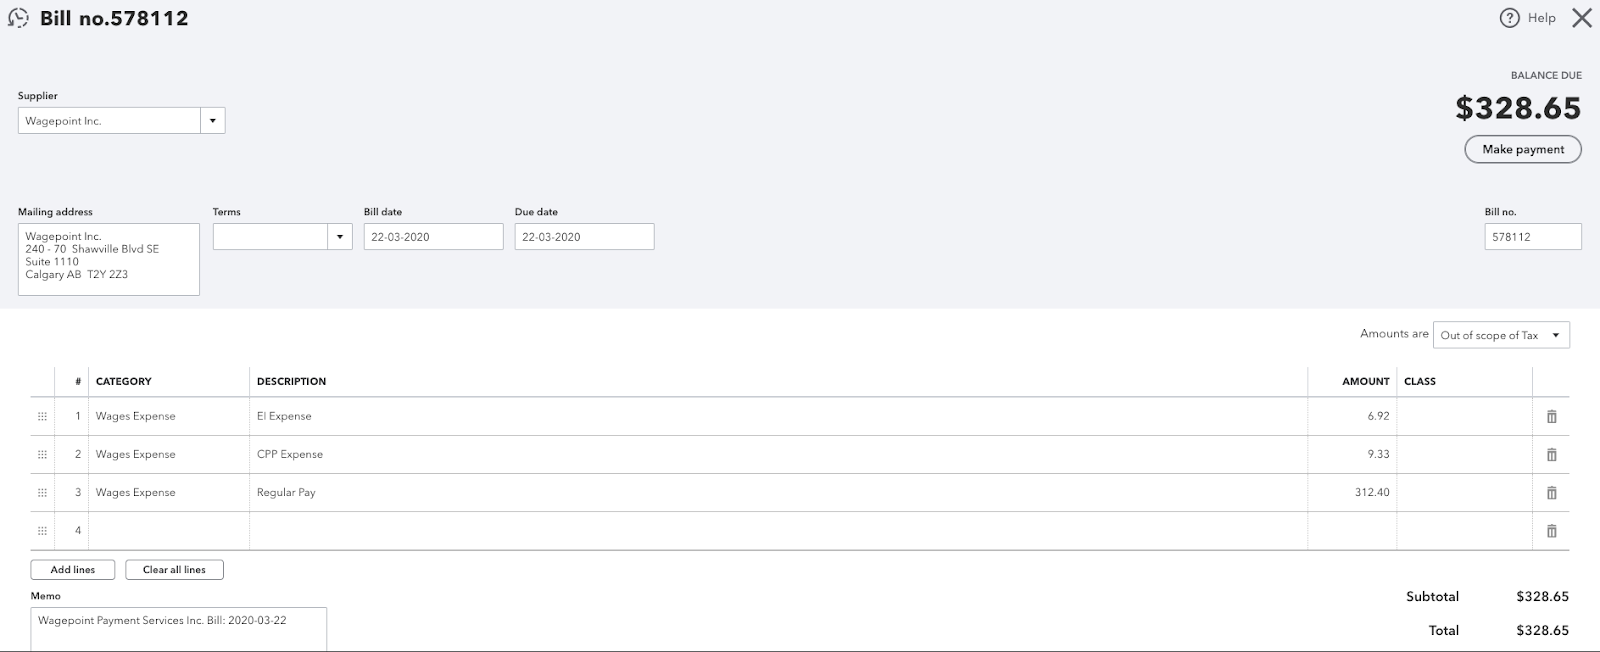The width and height of the screenshot is (1600, 652).
Task: Select category cell of line 3
Action: pyautogui.click(x=169, y=493)
